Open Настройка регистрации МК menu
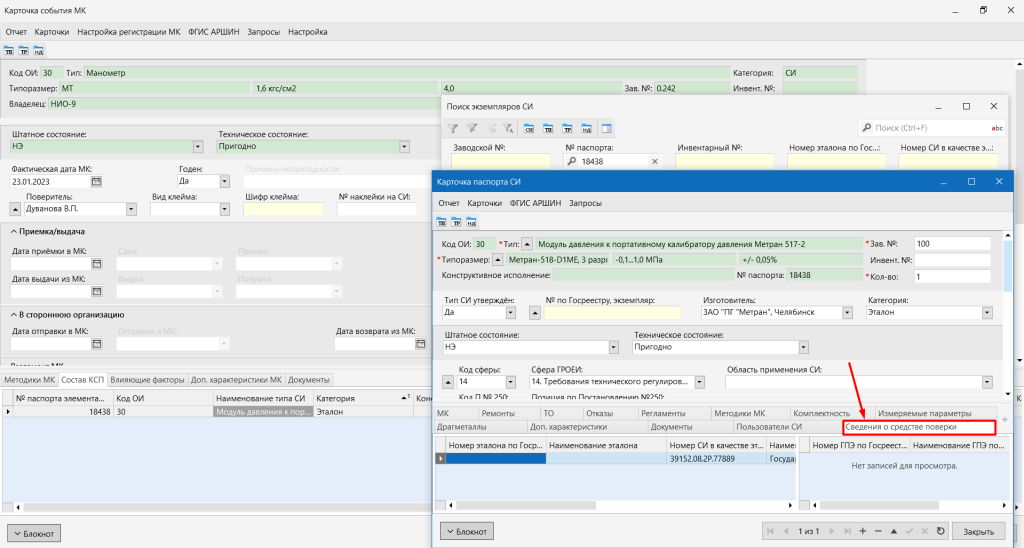This screenshot has height=548, width=1024. 129,31
